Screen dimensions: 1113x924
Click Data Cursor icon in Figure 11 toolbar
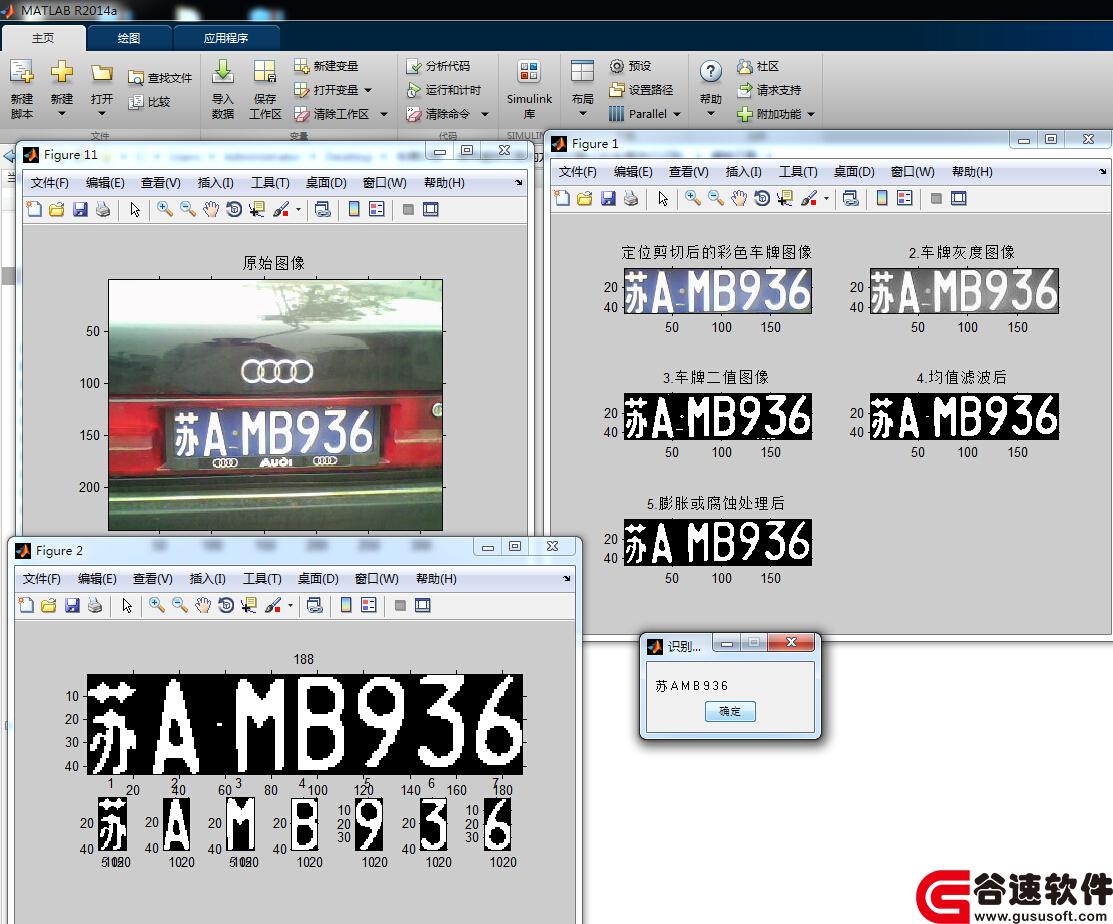pyautogui.click(x=256, y=209)
